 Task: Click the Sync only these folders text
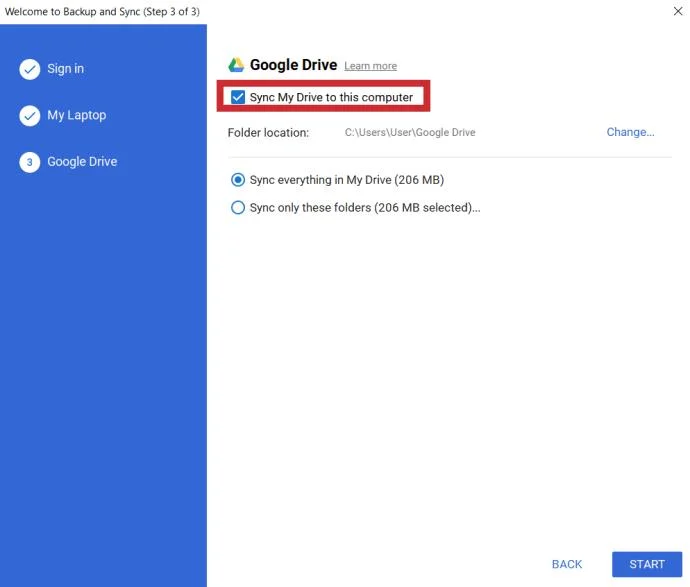point(365,207)
